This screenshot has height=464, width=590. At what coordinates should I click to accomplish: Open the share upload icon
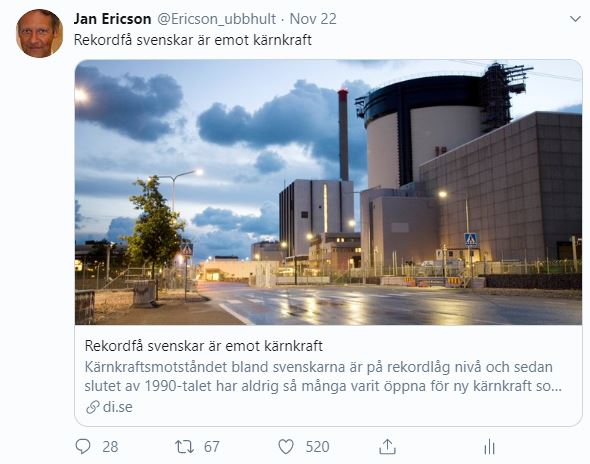click(x=387, y=447)
